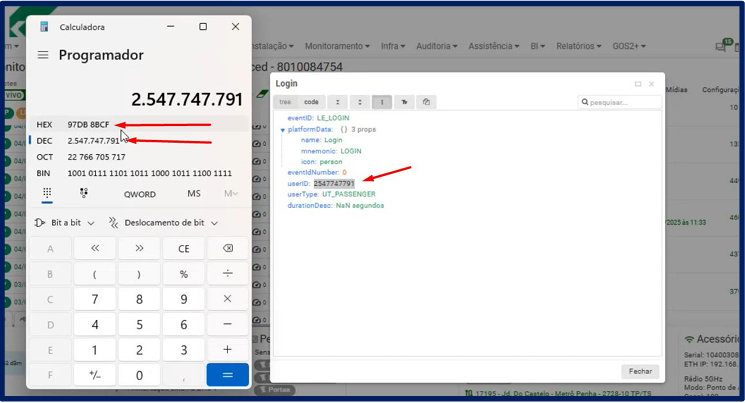This screenshot has width=745, height=403.
Task: Select the BIN number base
Action: coord(44,173)
